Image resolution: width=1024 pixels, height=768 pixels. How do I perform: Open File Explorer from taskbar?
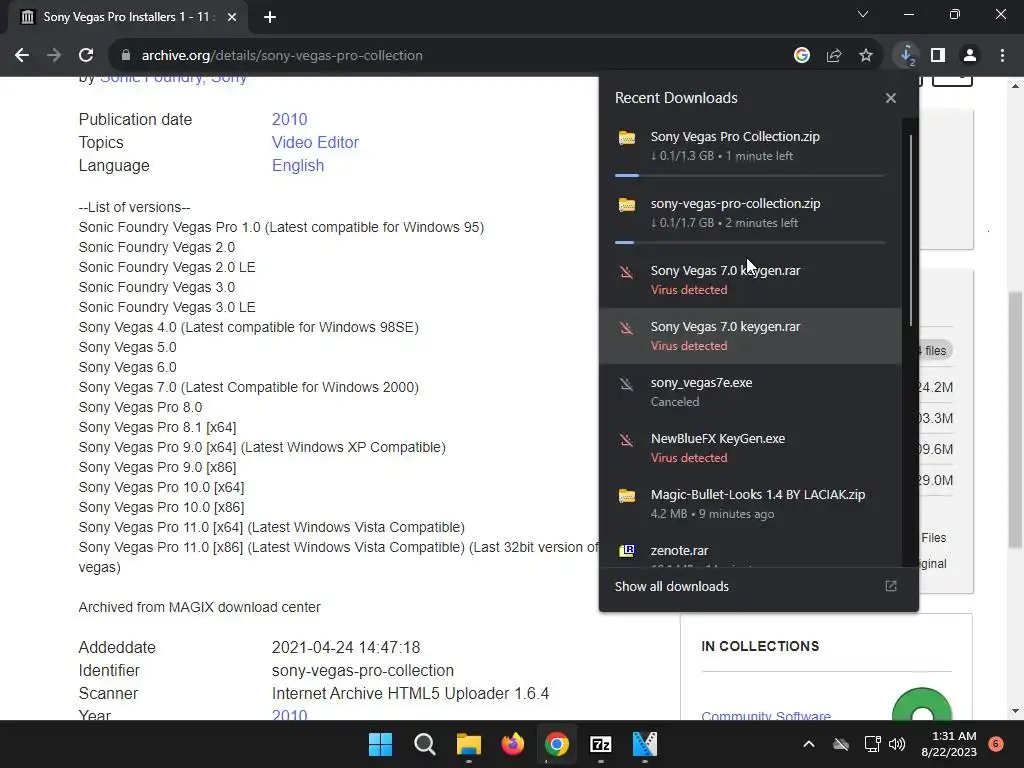(469, 744)
